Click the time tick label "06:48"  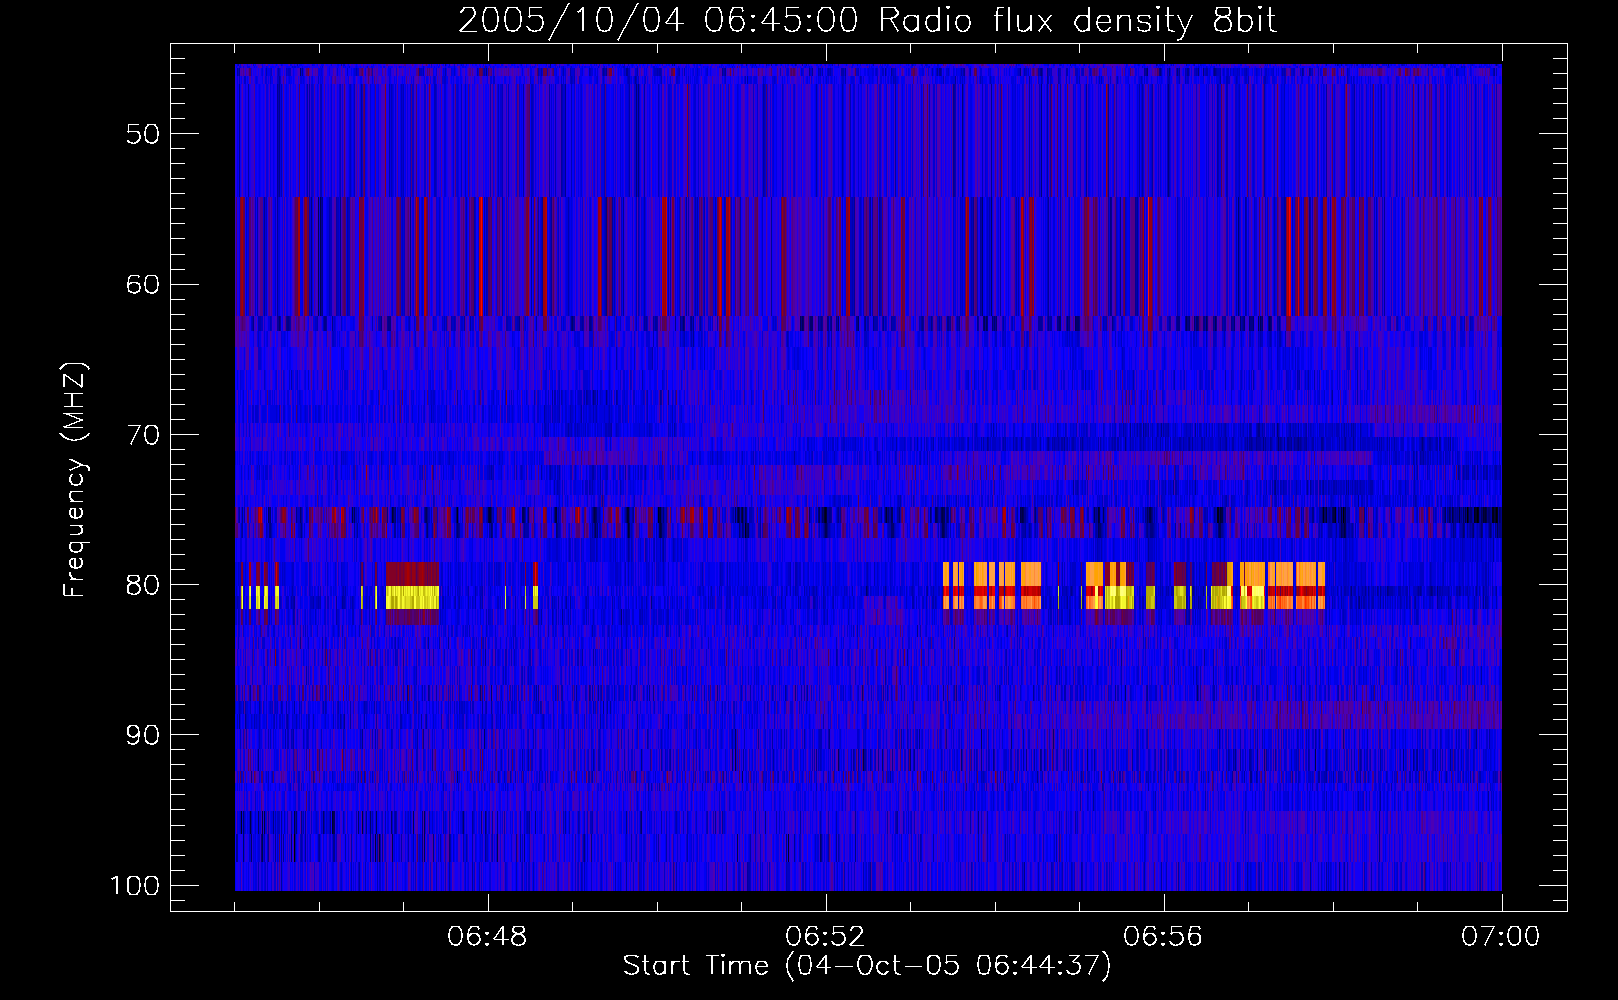(488, 937)
